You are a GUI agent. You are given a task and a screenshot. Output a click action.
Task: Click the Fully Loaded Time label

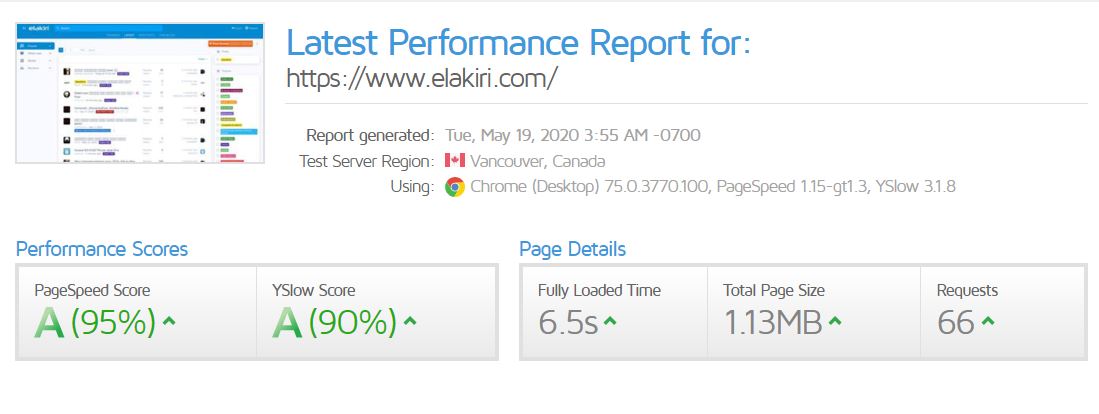click(599, 290)
